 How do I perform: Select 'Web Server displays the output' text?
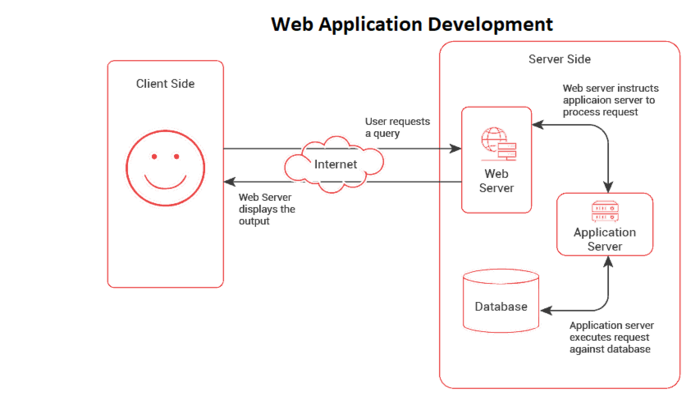click(x=267, y=209)
